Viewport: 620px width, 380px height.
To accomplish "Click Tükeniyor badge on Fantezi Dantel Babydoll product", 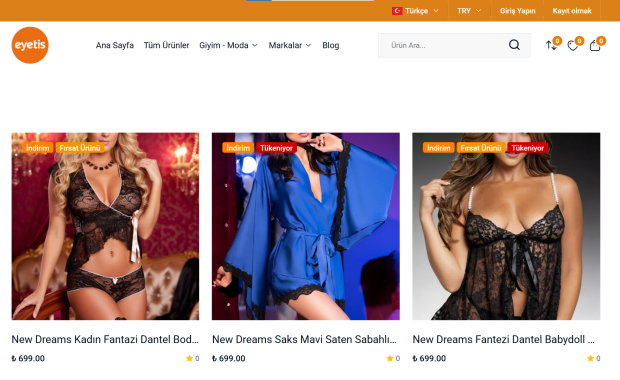I will click(527, 148).
